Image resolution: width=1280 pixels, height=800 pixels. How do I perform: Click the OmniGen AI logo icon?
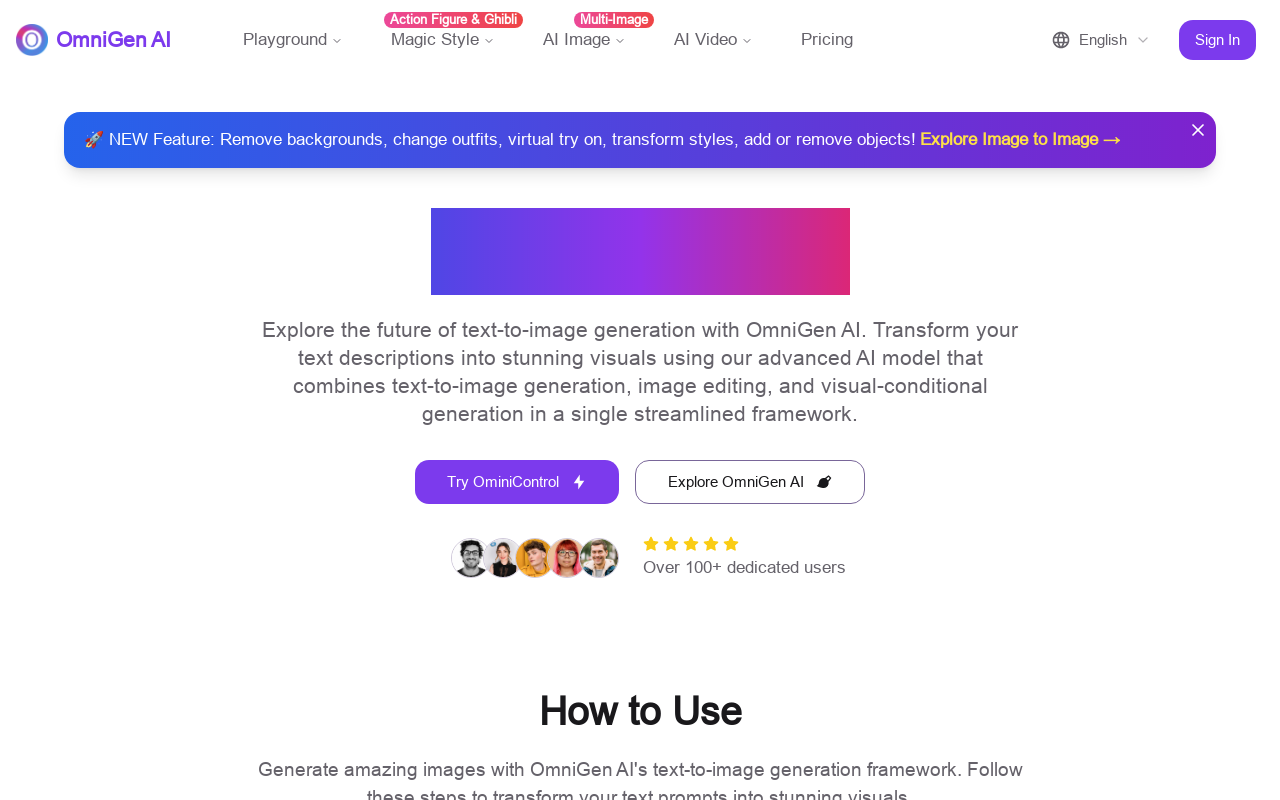pyautogui.click(x=32, y=40)
